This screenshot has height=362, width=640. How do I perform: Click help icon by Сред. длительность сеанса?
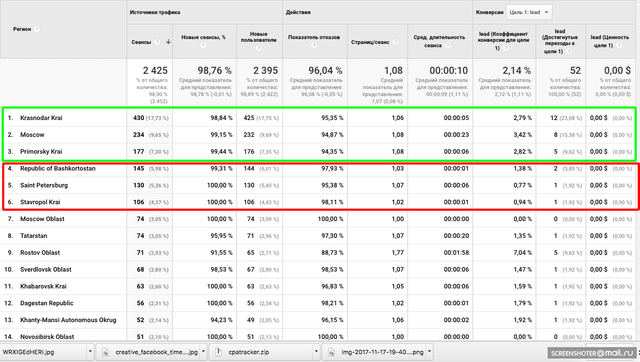point(447,45)
